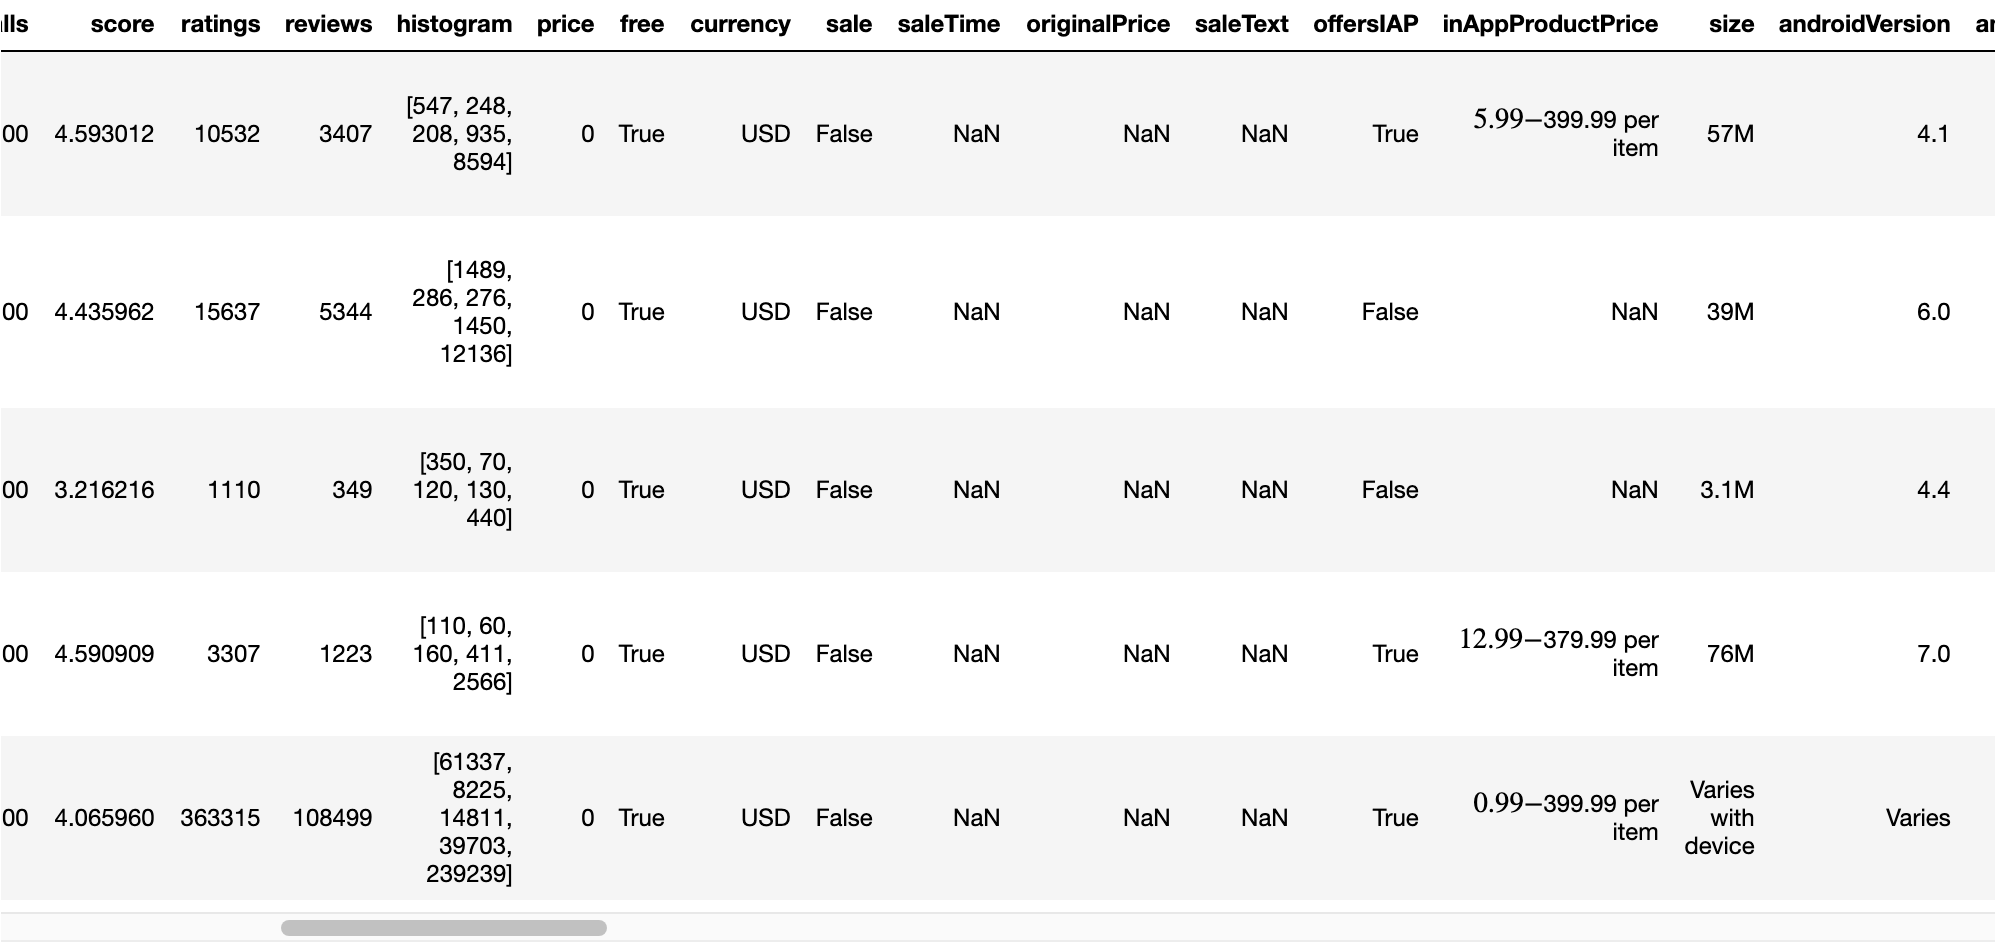Select the currency column header
The image size is (1997, 947).
(740, 24)
